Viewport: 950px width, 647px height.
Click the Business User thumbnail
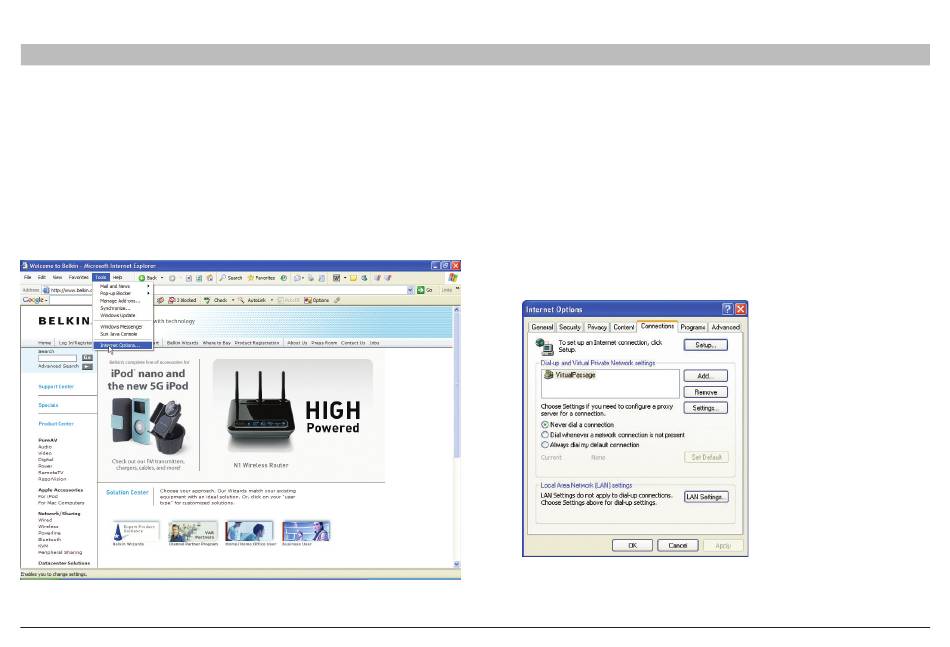305,531
